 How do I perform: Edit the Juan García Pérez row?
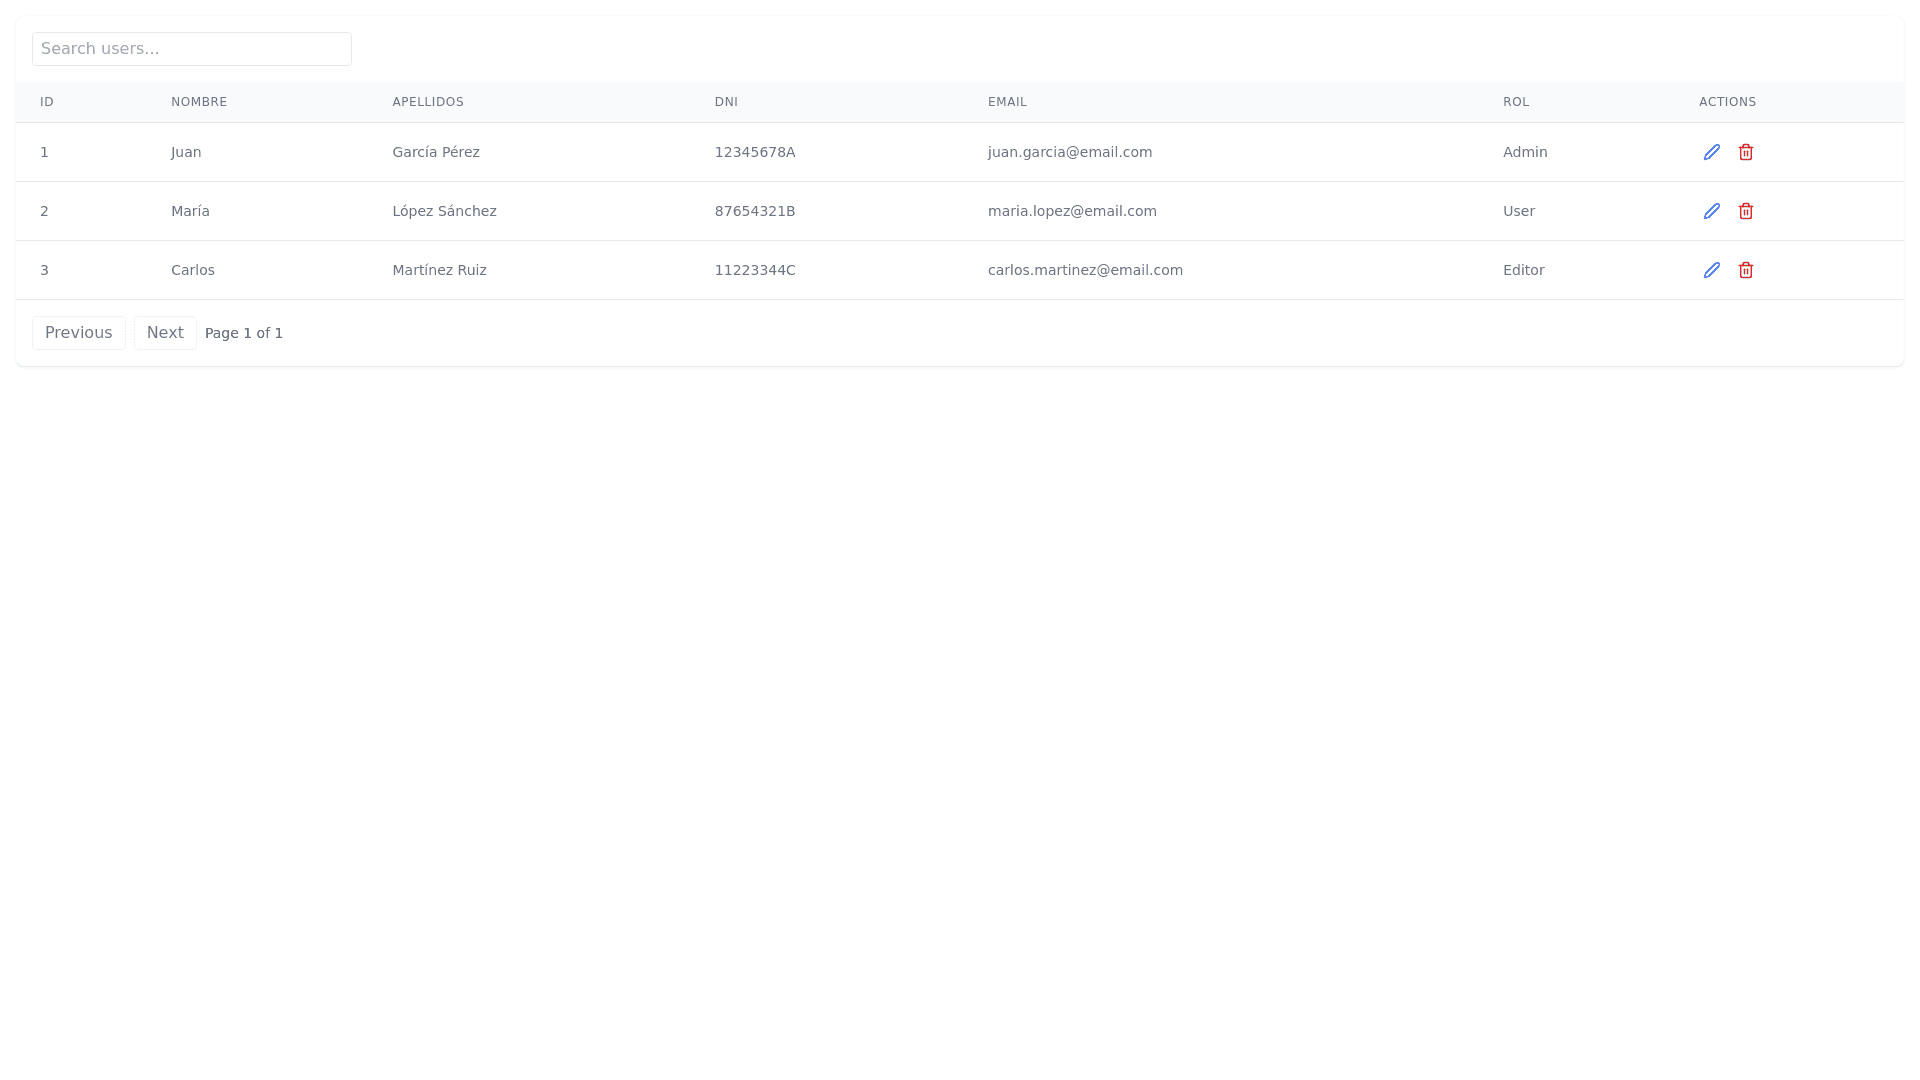(1711, 152)
